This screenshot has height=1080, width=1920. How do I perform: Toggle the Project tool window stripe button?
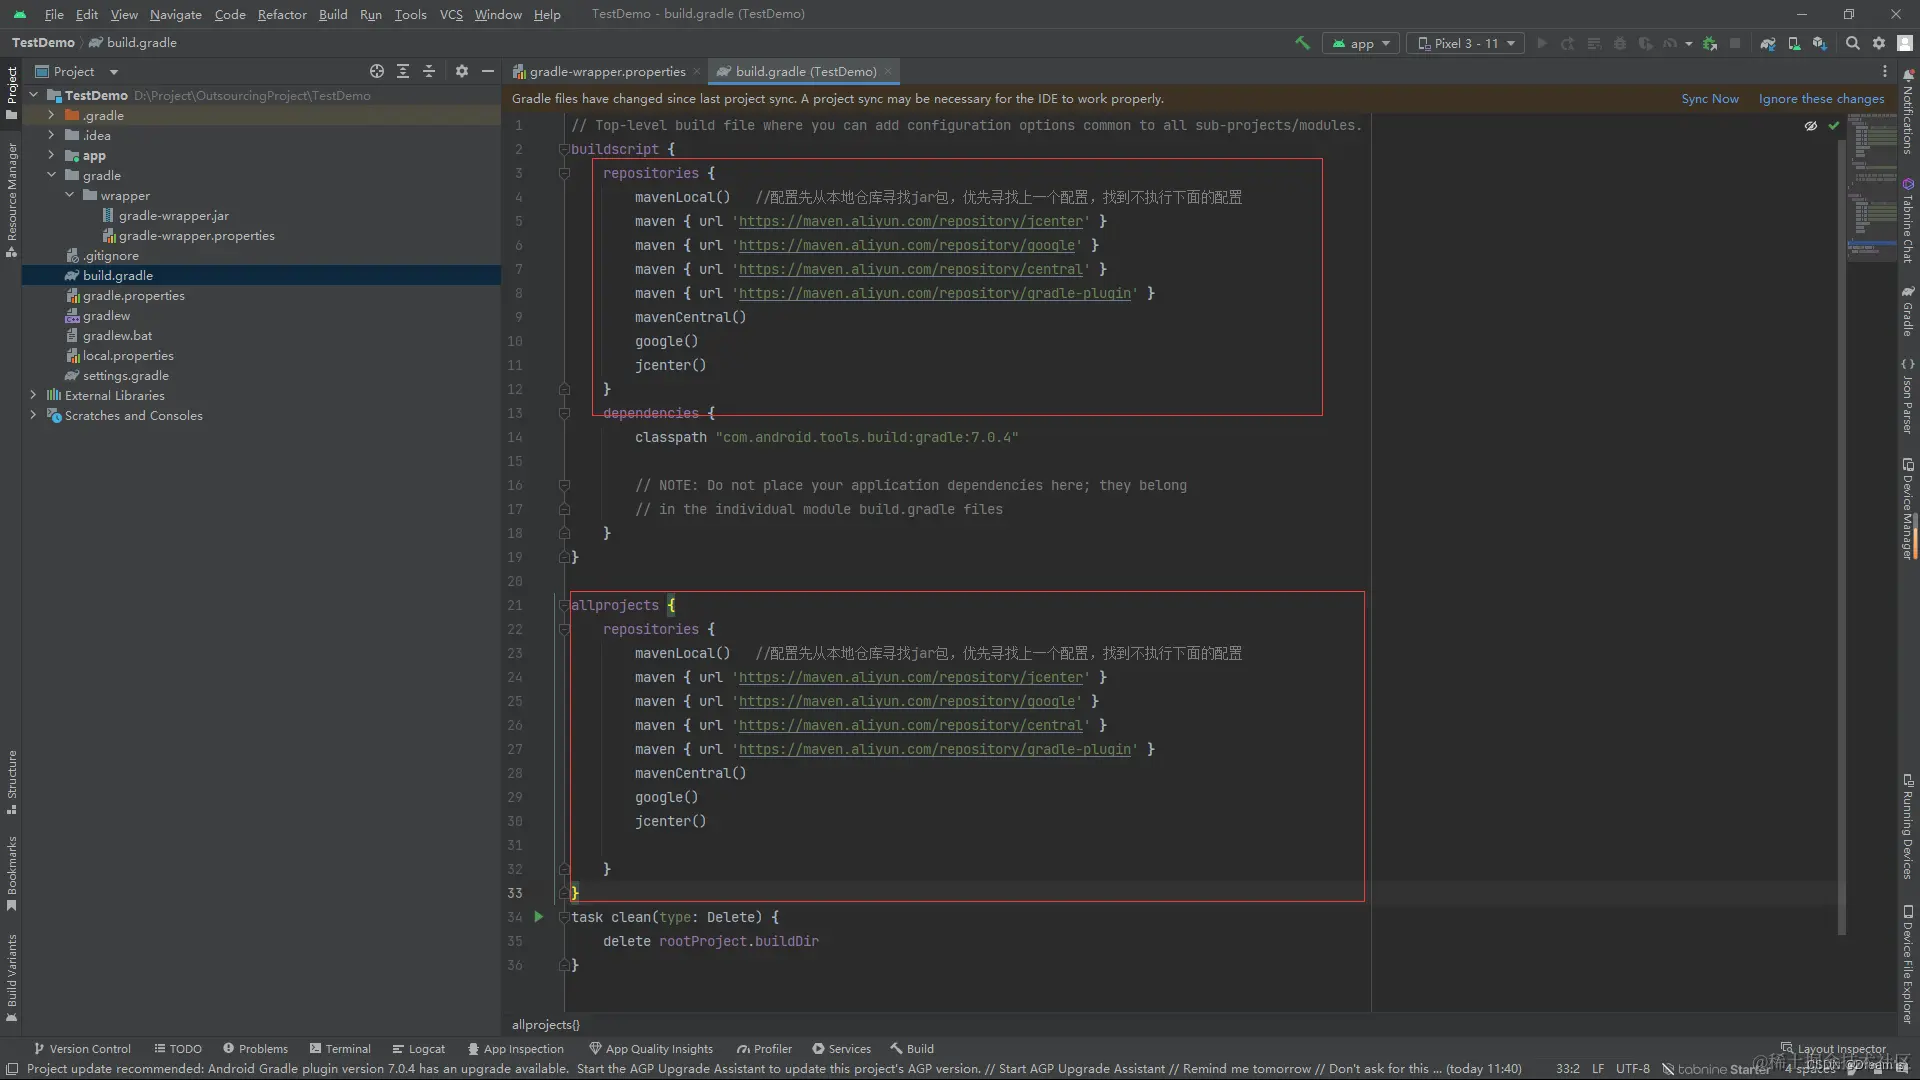point(11,93)
